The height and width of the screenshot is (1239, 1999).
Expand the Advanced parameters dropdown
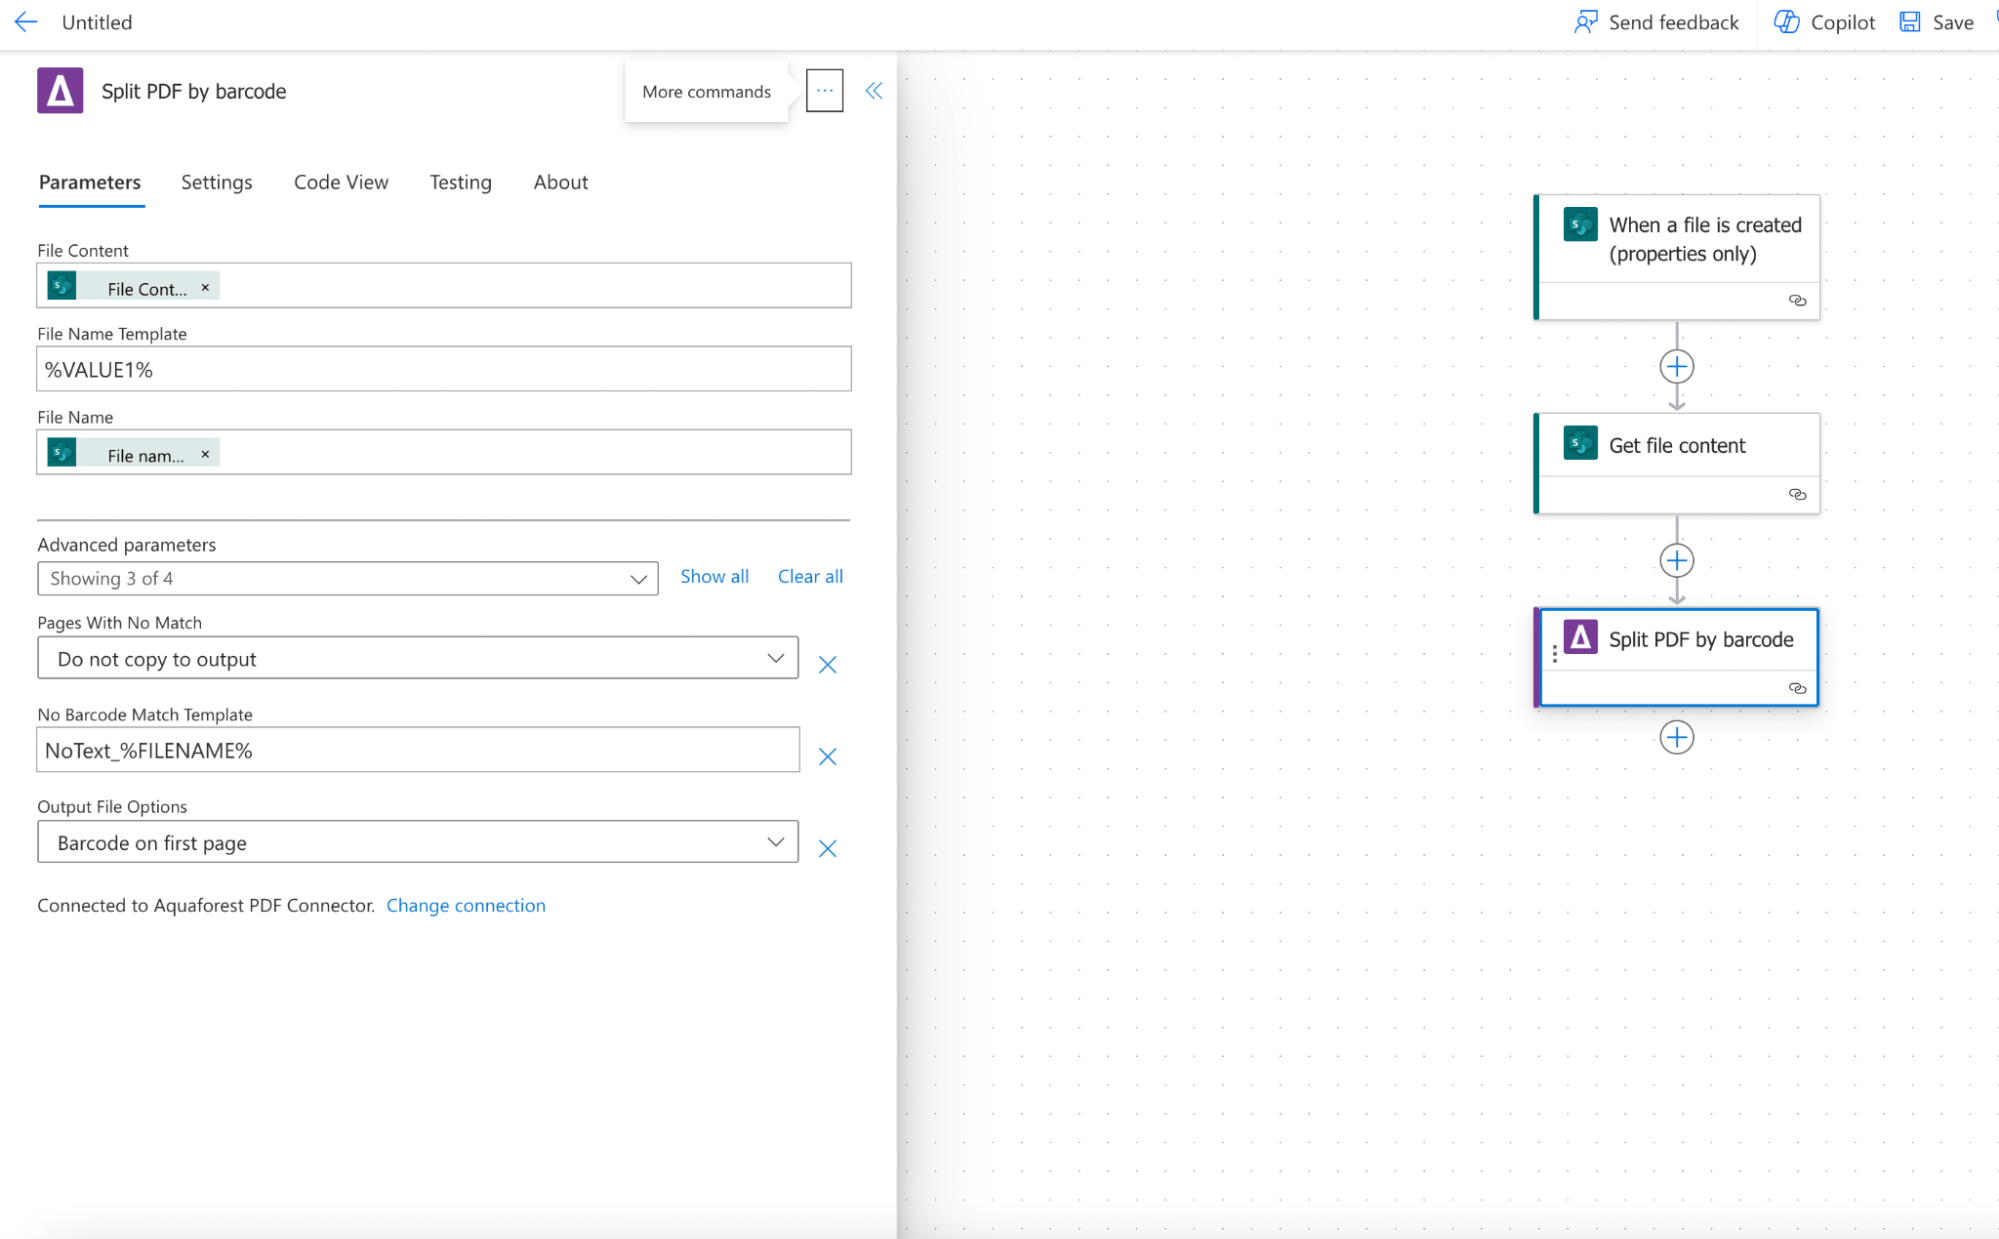click(x=639, y=578)
